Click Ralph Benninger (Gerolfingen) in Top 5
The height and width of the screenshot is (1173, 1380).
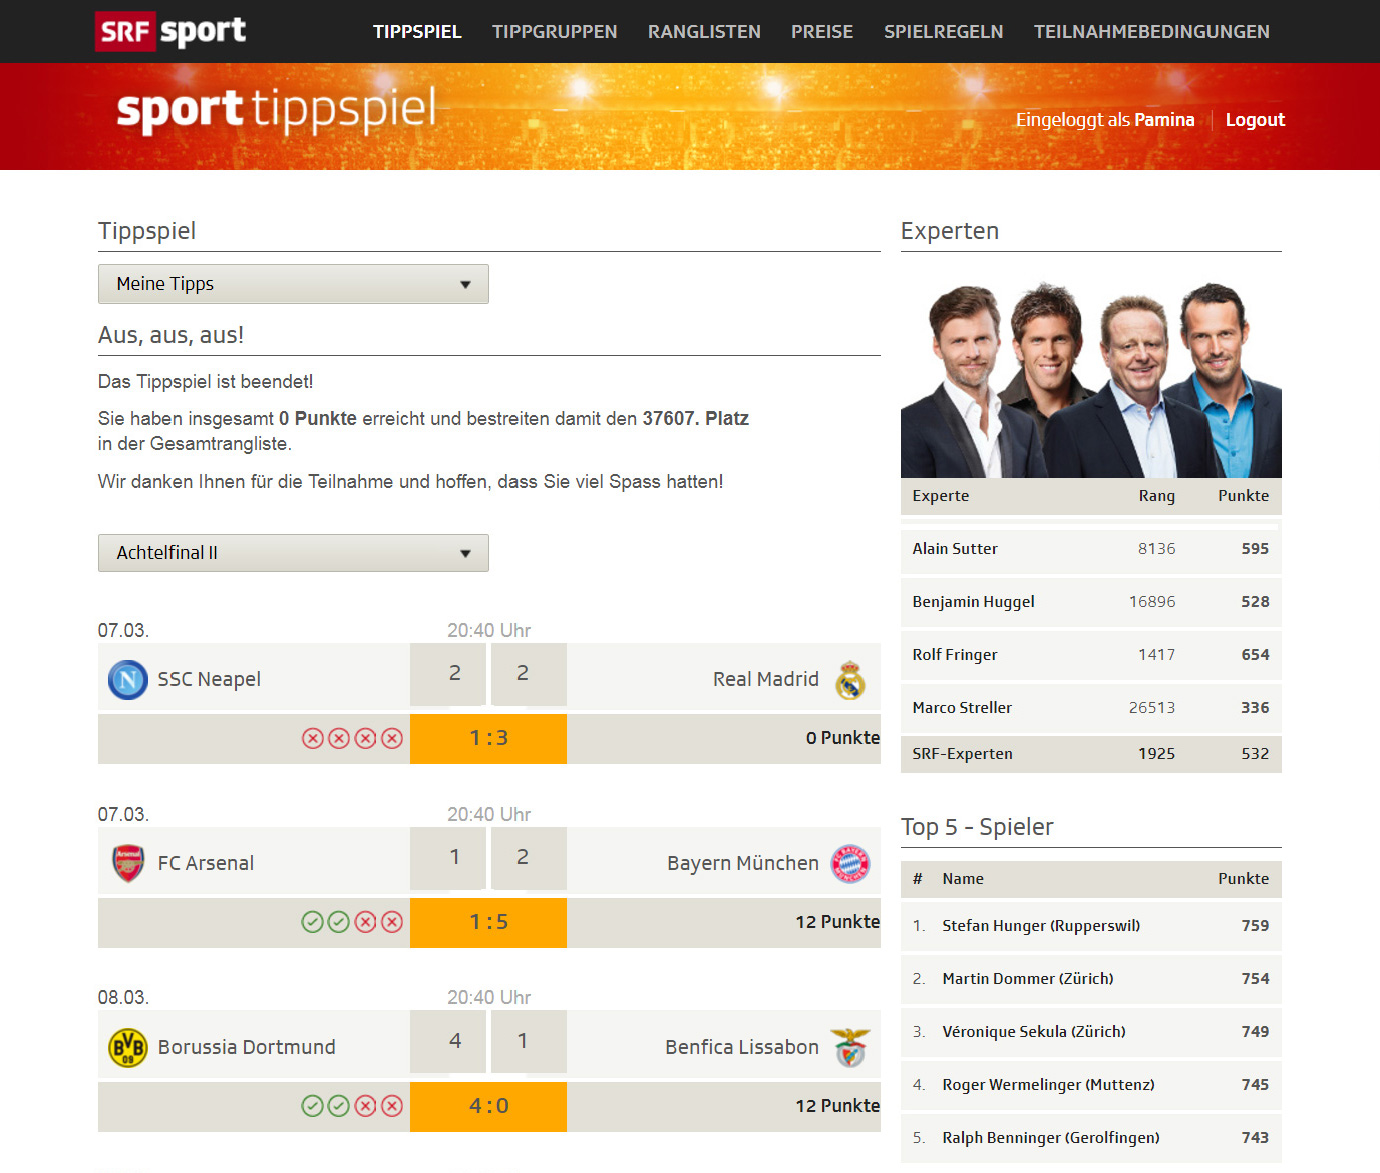pos(1051,1138)
